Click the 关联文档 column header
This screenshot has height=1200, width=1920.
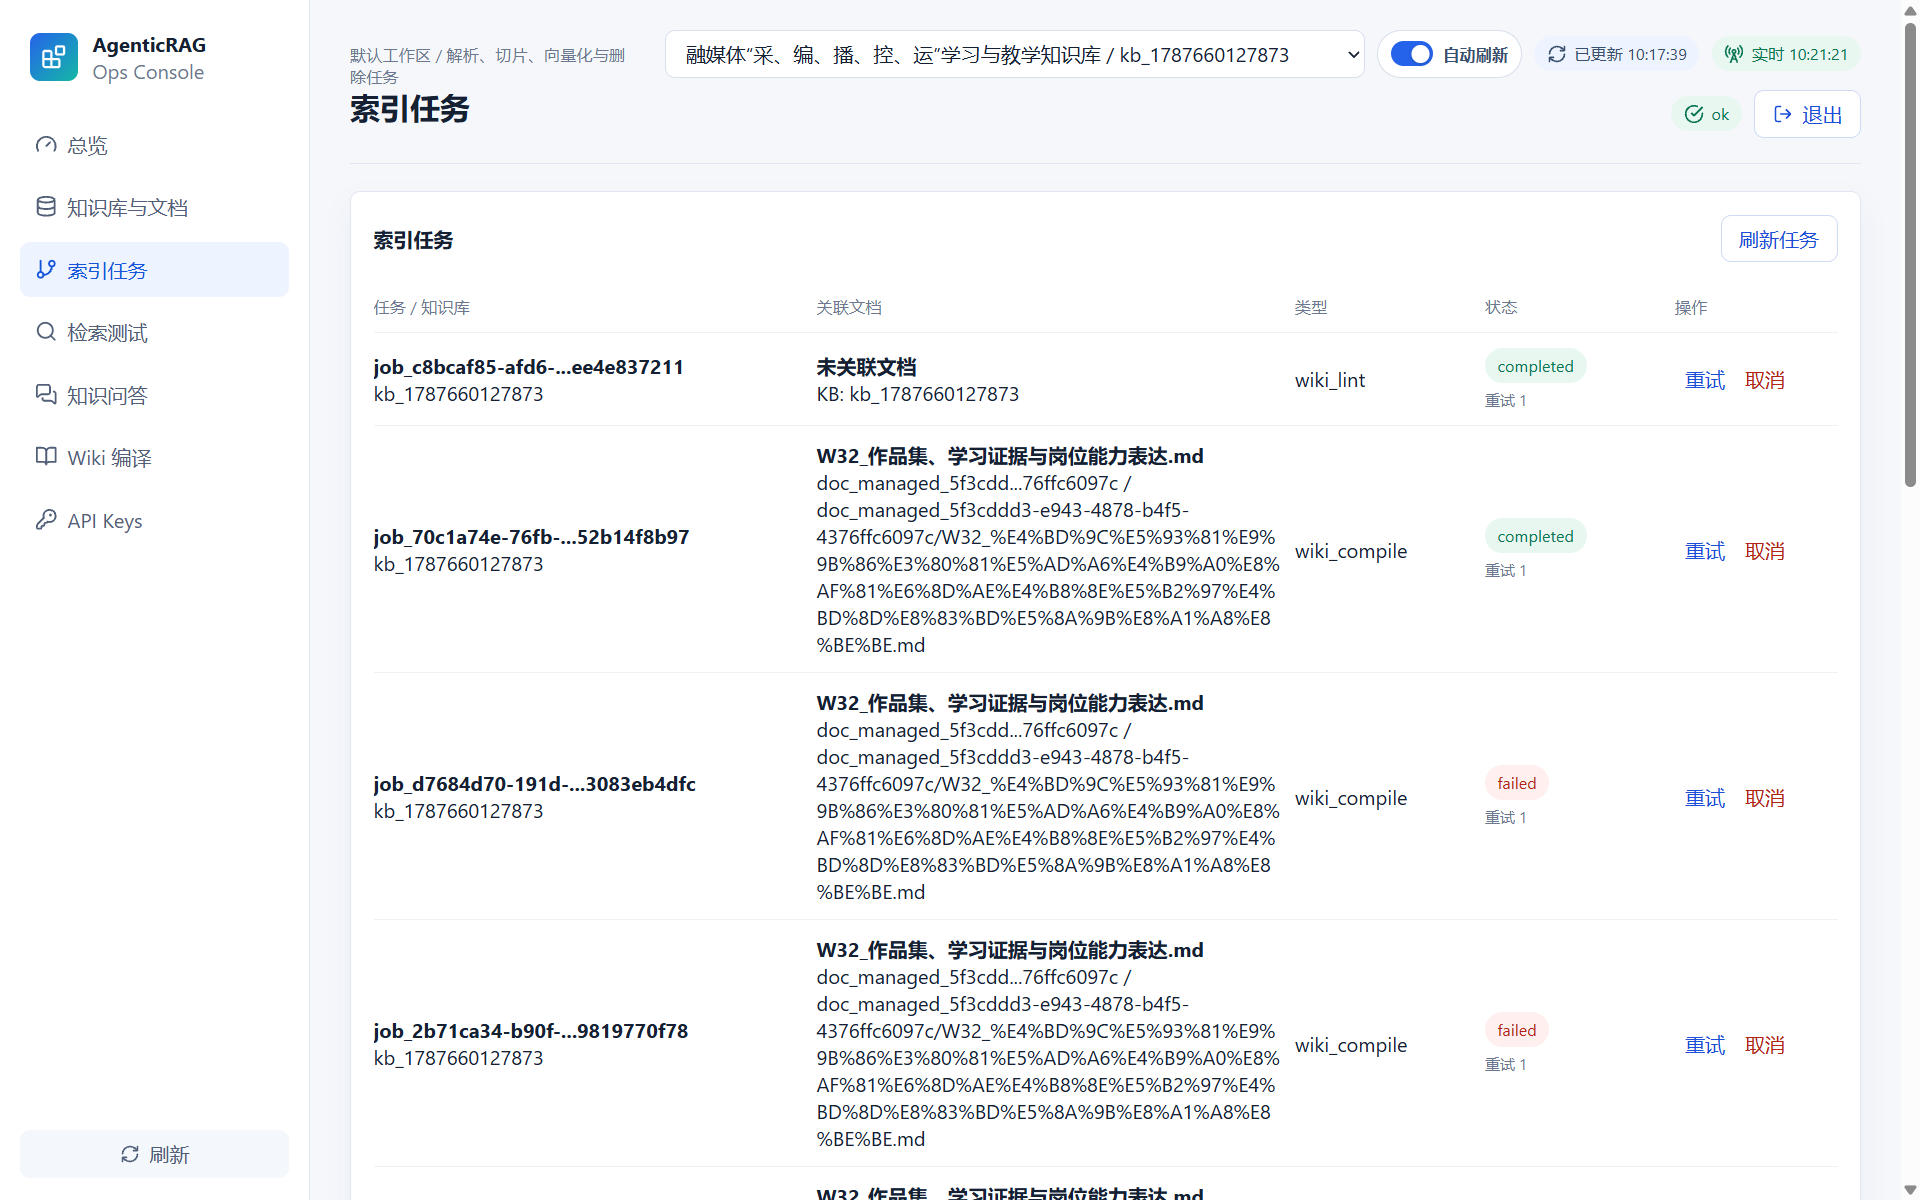(x=849, y=307)
